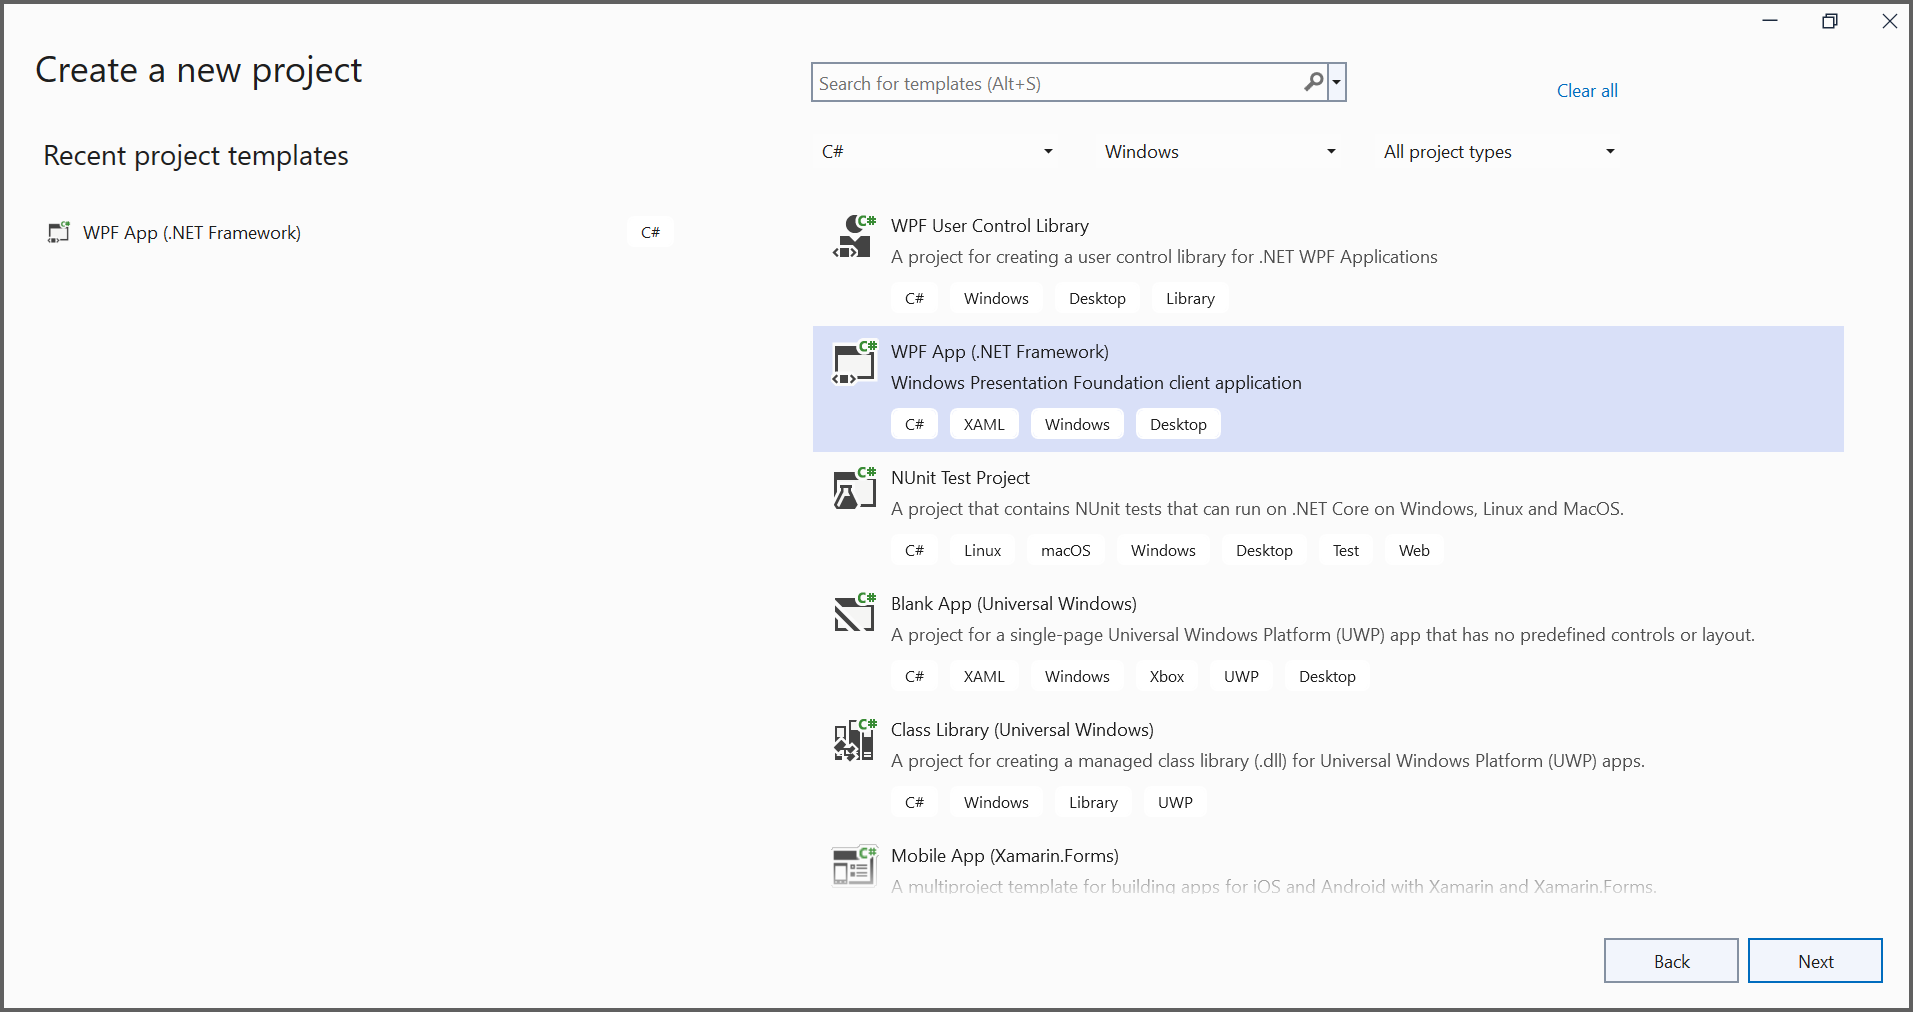
Task: Click macOS tag under NUnit Test Project
Action: tap(1065, 550)
